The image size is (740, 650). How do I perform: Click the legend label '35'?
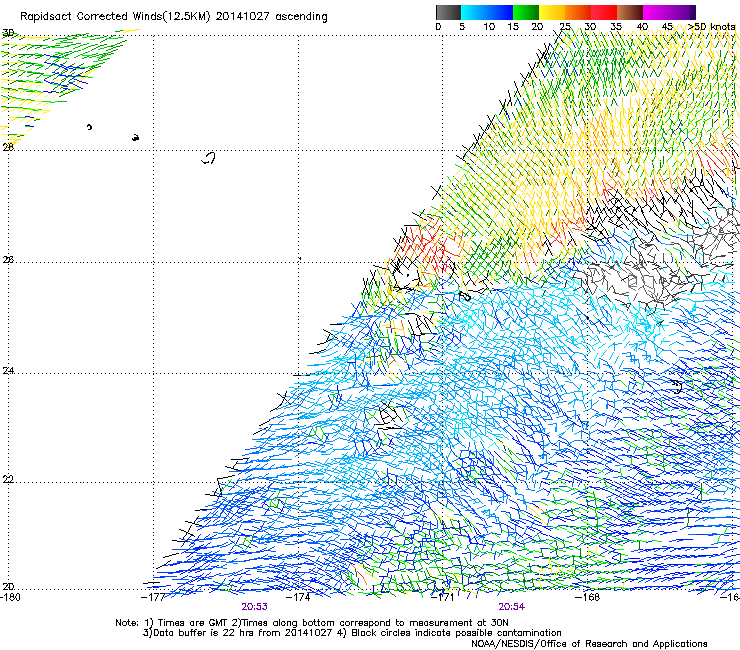point(616,27)
